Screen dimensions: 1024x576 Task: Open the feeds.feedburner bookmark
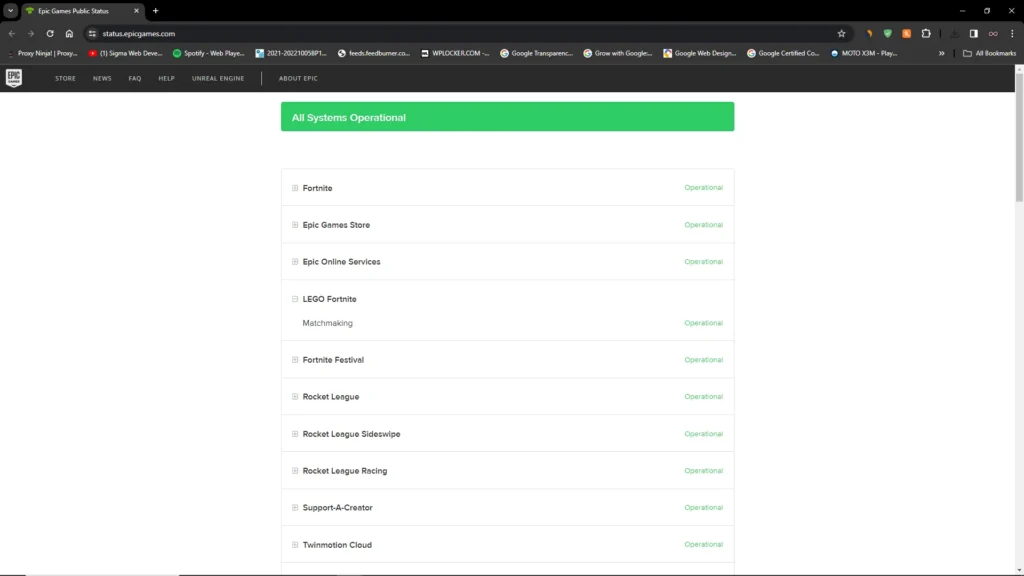[x=374, y=53]
